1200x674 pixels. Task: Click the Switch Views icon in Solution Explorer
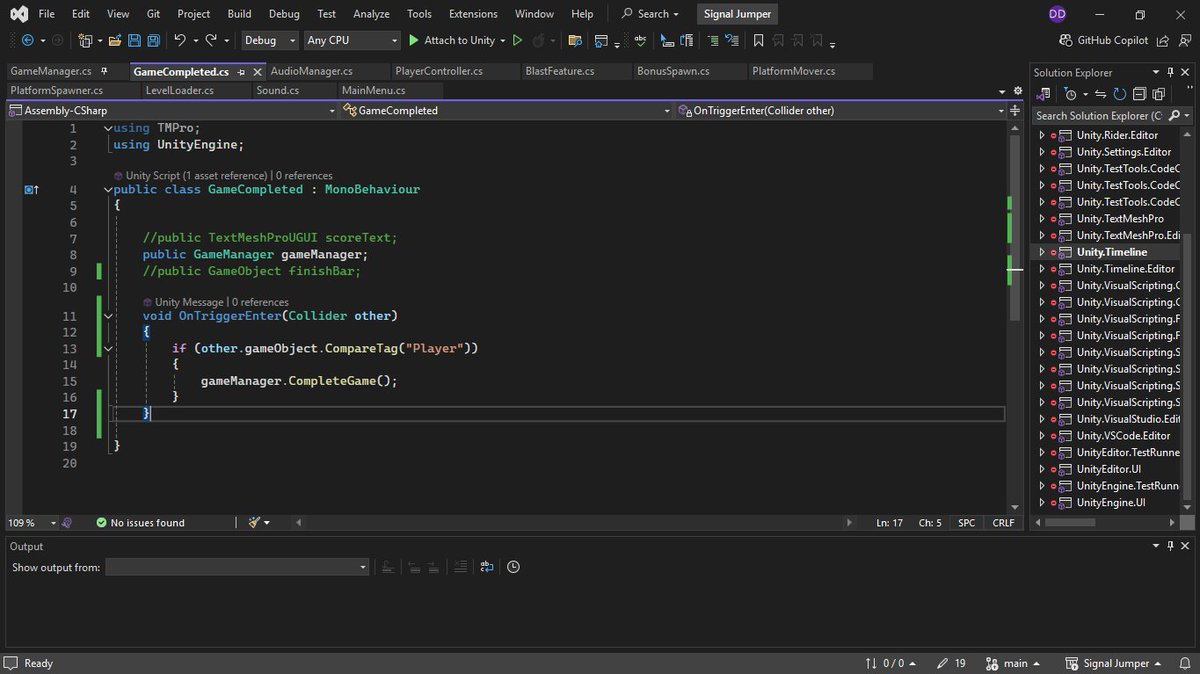[1043, 94]
